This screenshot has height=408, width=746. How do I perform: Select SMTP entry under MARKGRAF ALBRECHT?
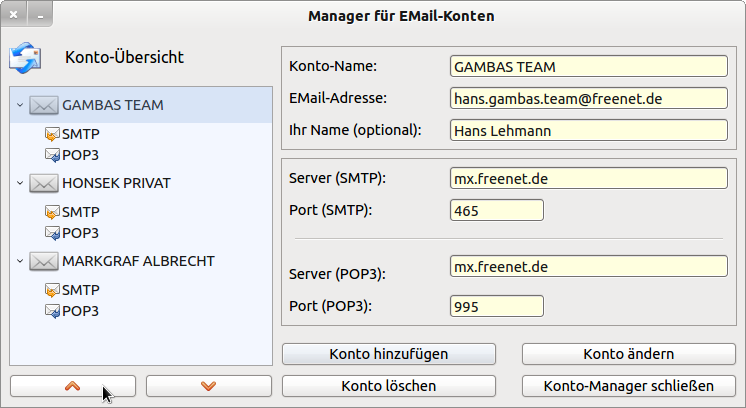(x=80, y=290)
